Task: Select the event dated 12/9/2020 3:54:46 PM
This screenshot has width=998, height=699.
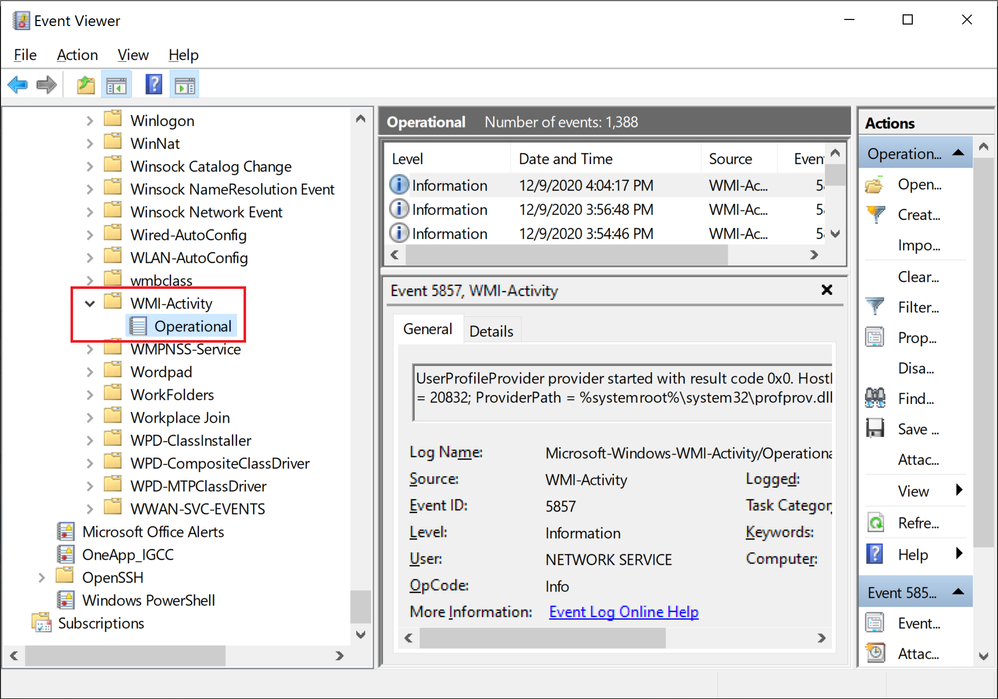Action: click(605, 234)
